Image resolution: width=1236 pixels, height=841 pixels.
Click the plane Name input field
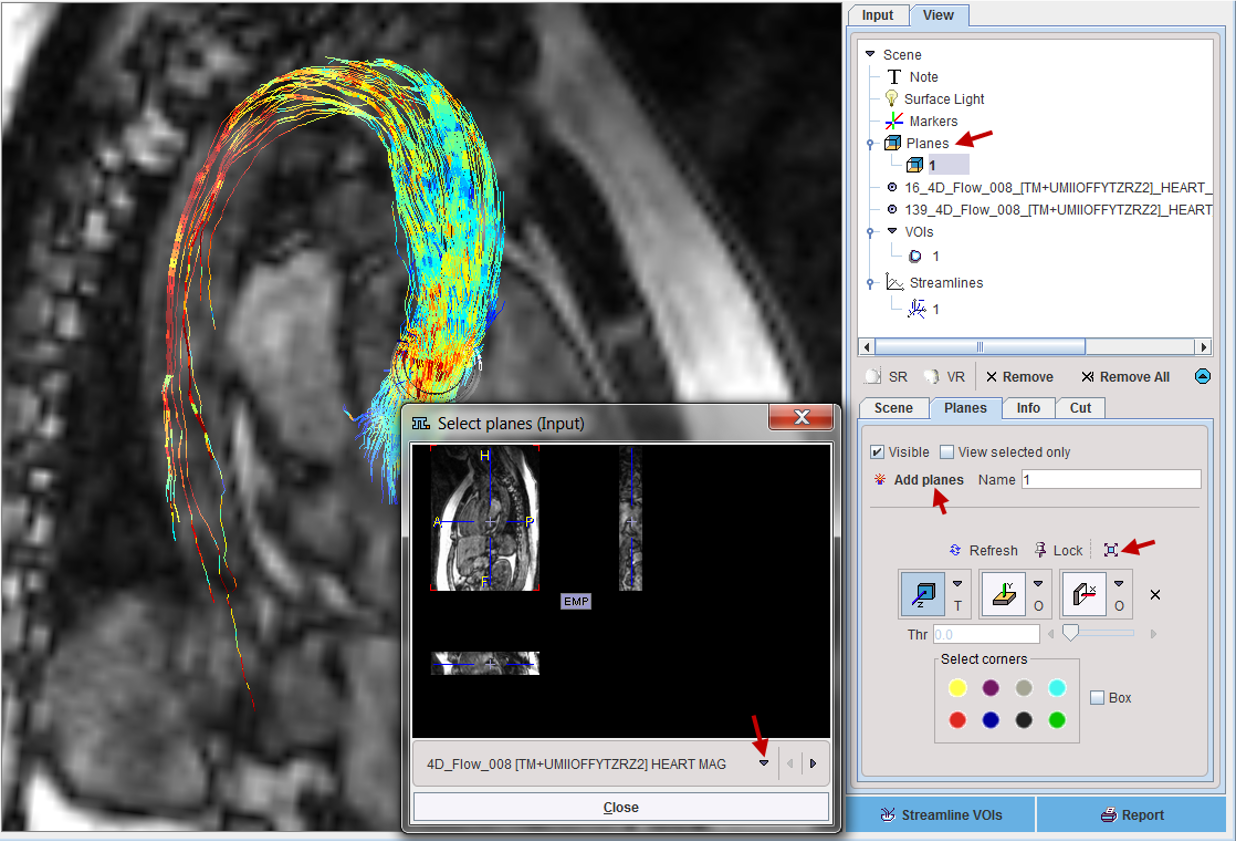1110,480
